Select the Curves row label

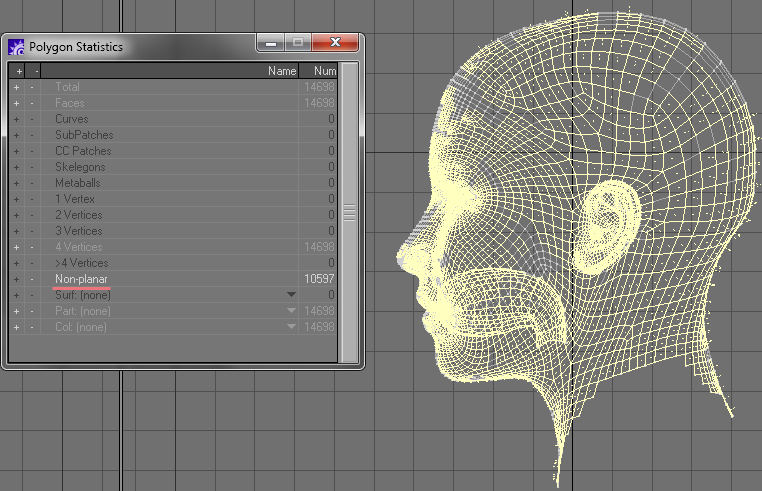pyautogui.click(x=72, y=119)
